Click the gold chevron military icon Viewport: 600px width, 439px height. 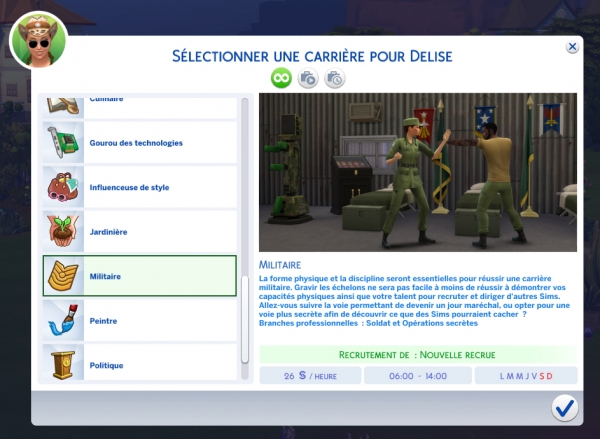(63, 276)
